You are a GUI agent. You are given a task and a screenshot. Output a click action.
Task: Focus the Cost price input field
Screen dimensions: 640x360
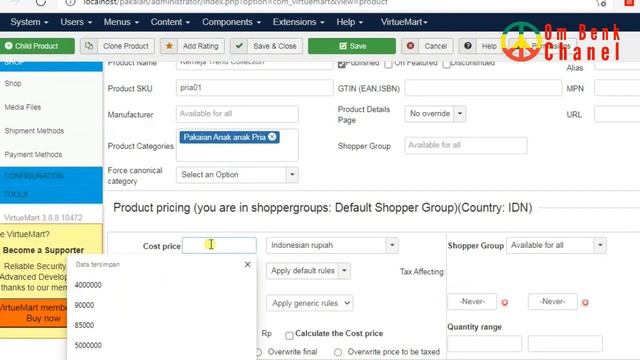219,245
